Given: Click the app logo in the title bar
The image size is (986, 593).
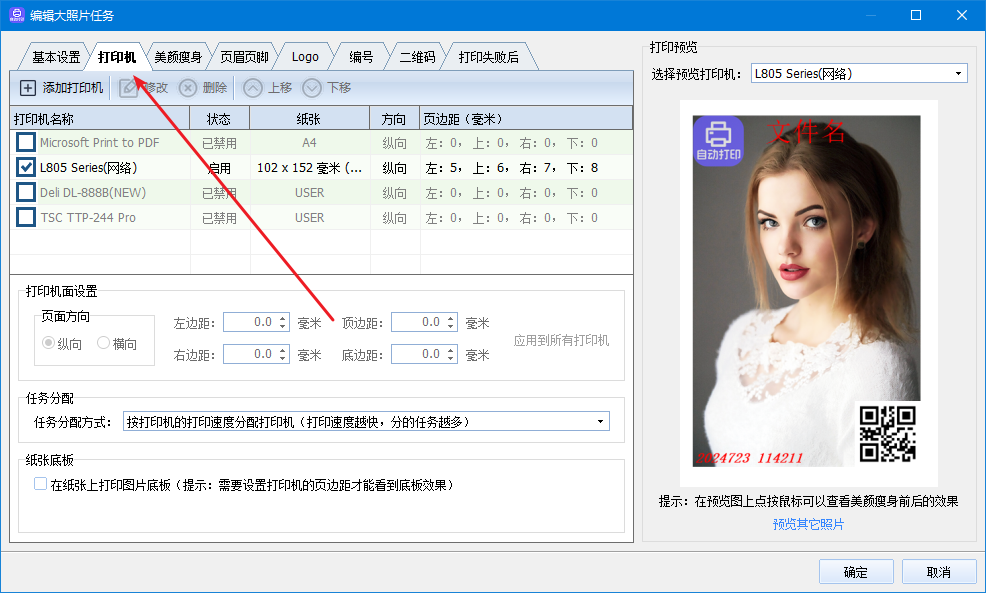Looking at the screenshot, I should pos(14,15).
